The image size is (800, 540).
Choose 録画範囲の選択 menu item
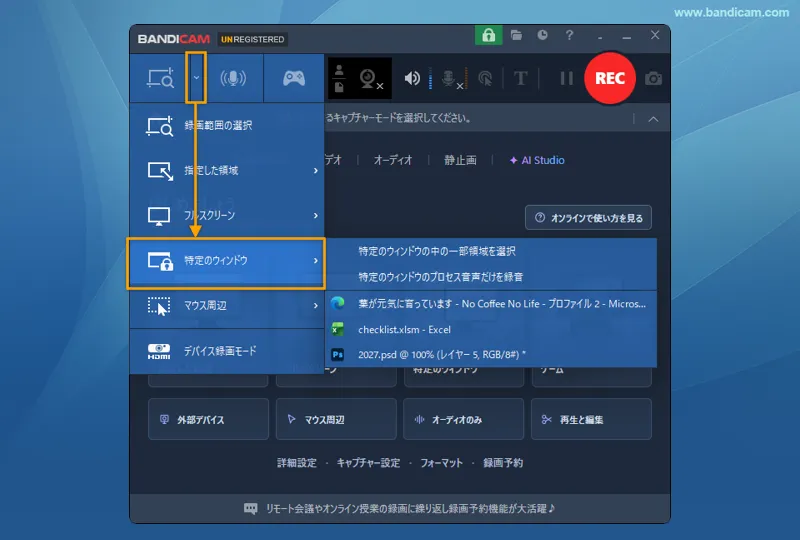click(227, 126)
